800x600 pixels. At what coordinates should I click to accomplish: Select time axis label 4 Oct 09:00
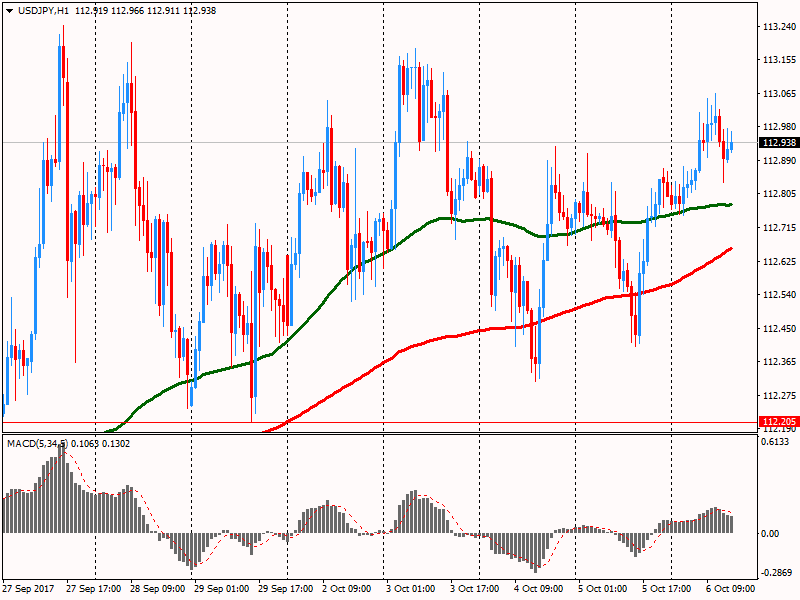[x=539, y=589]
